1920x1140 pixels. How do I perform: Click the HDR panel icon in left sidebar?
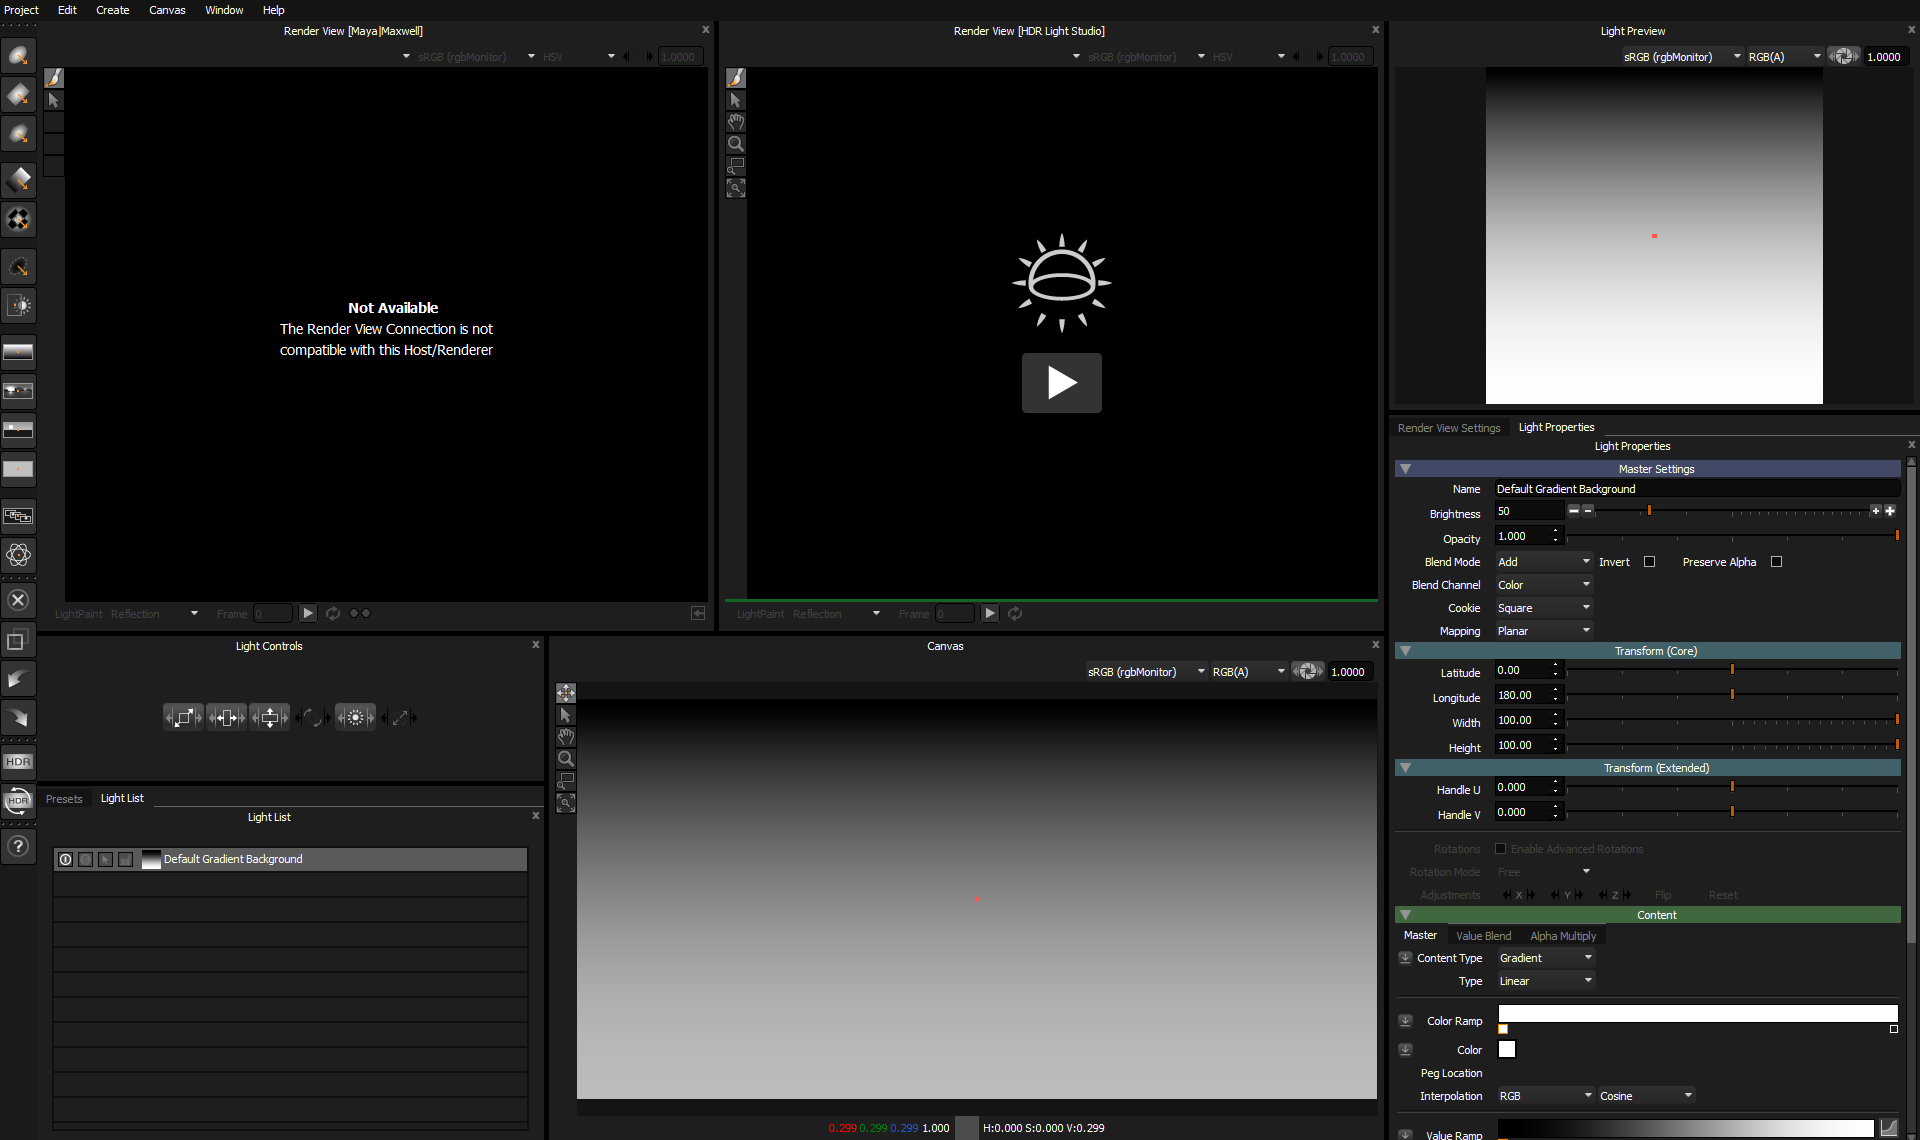18,761
